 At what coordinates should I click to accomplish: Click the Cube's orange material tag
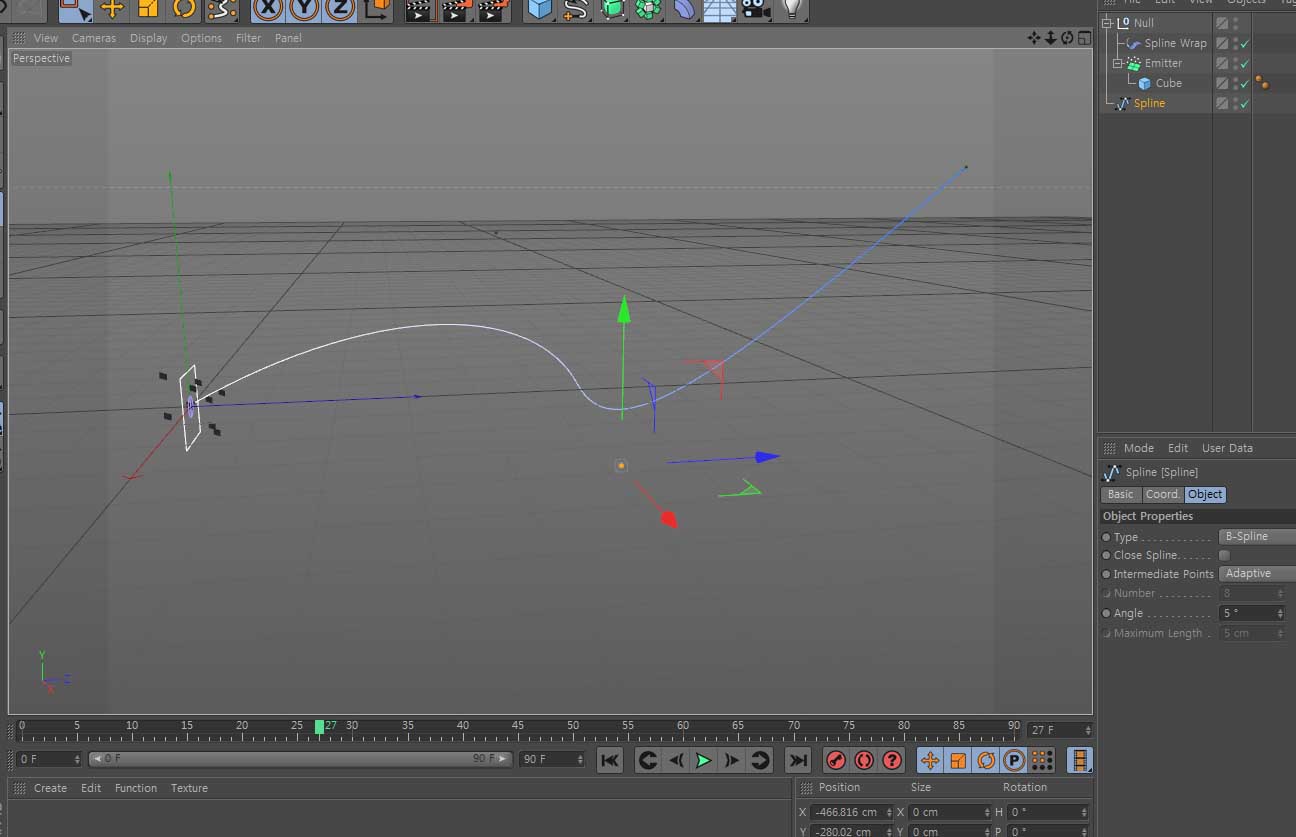point(1262,83)
